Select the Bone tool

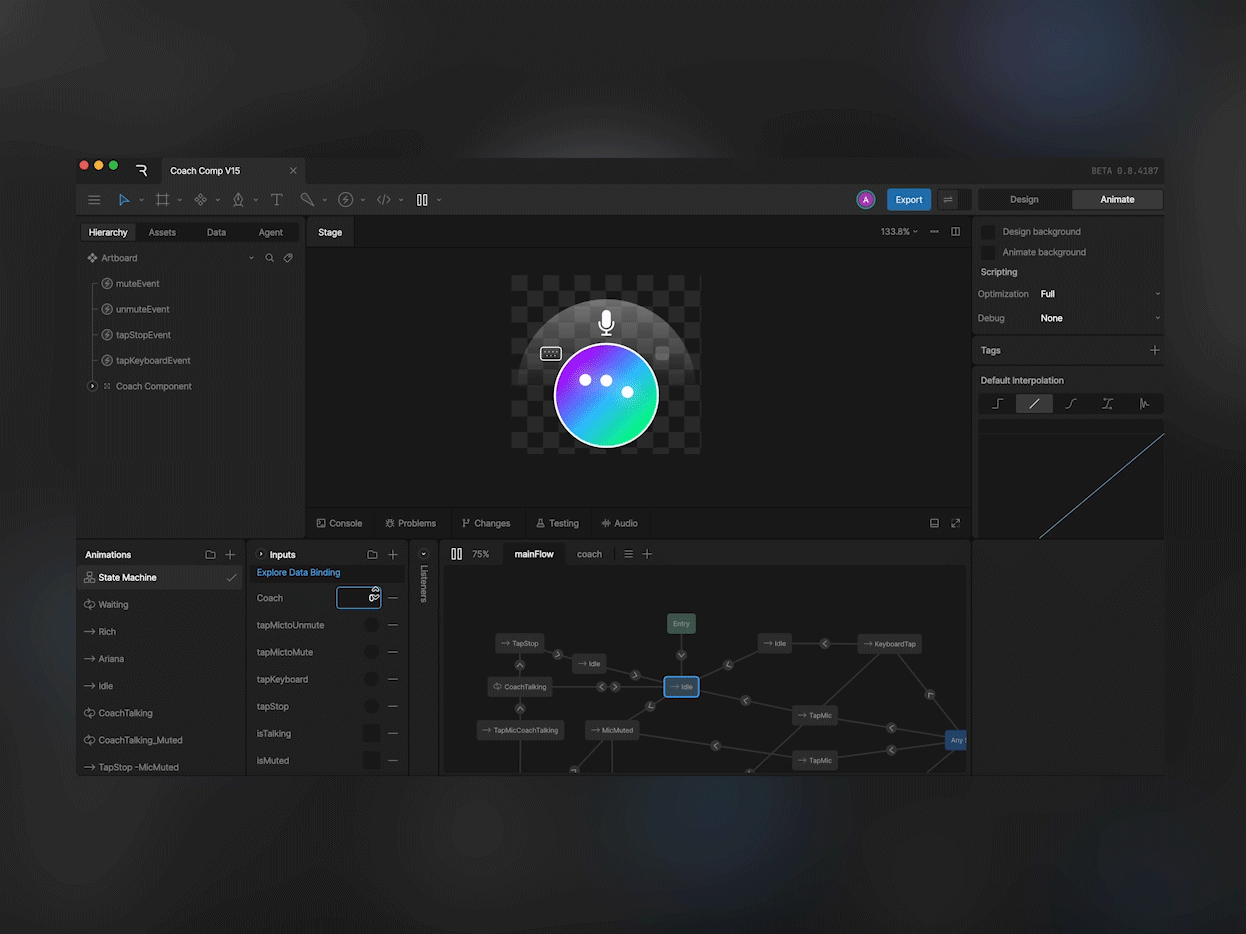307,200
